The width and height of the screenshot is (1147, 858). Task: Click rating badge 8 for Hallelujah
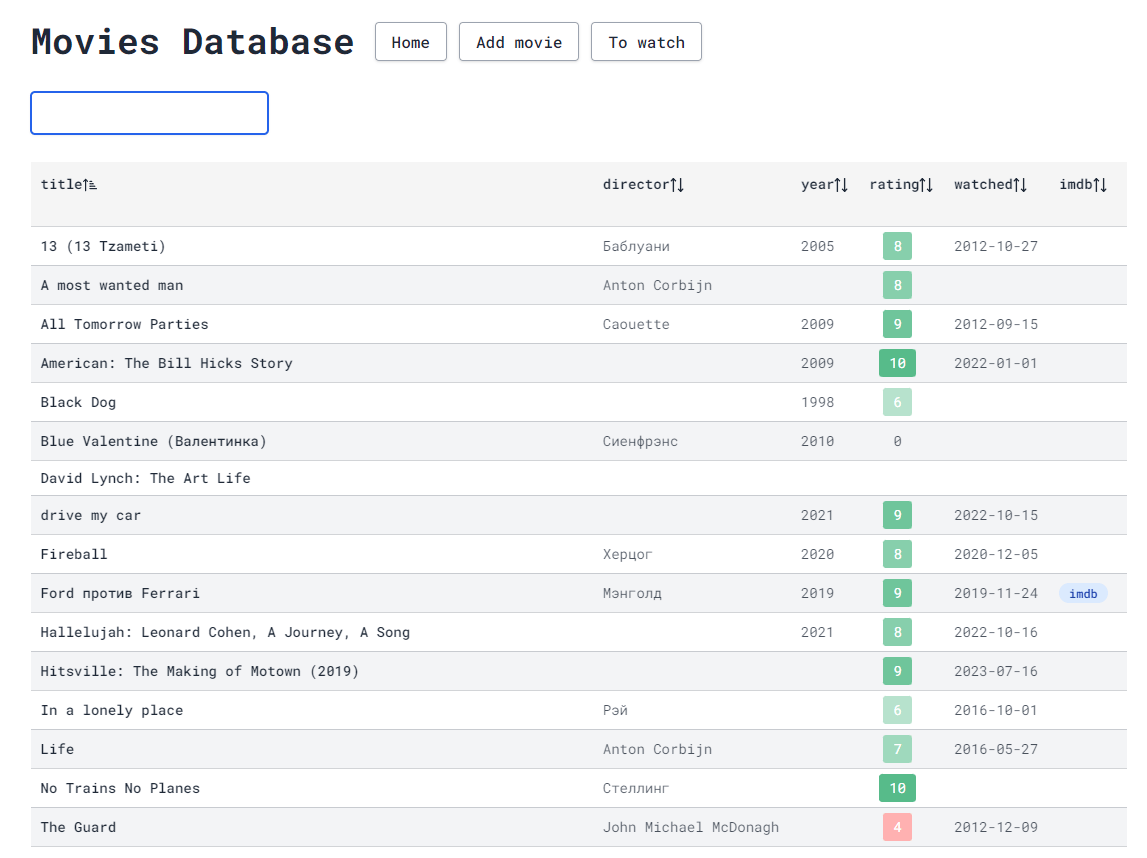898,632
